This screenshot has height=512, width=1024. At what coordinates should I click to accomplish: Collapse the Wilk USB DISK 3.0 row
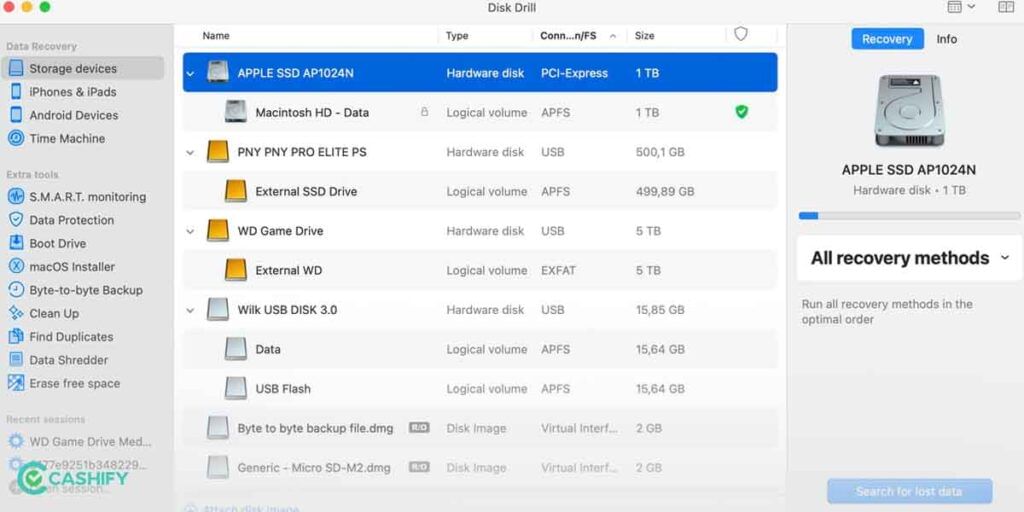click(x=190, y=310)
